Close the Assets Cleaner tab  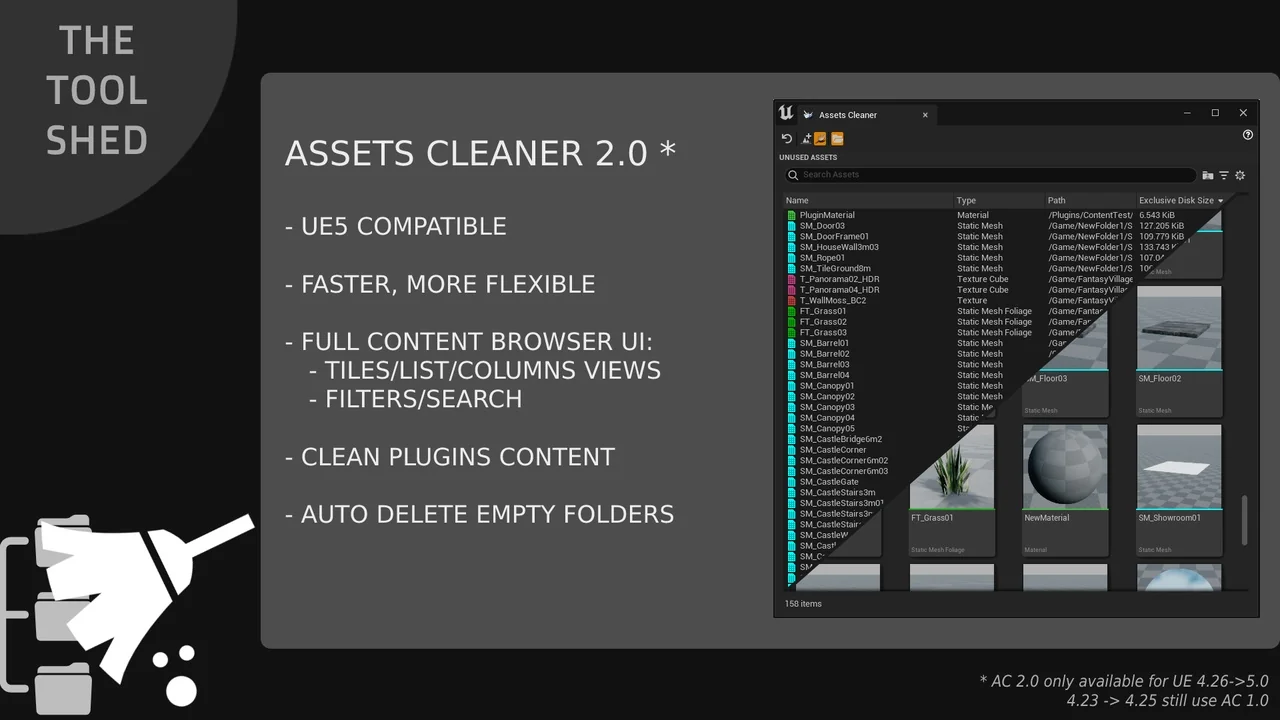pyautogui.click(x=925, y=115)
